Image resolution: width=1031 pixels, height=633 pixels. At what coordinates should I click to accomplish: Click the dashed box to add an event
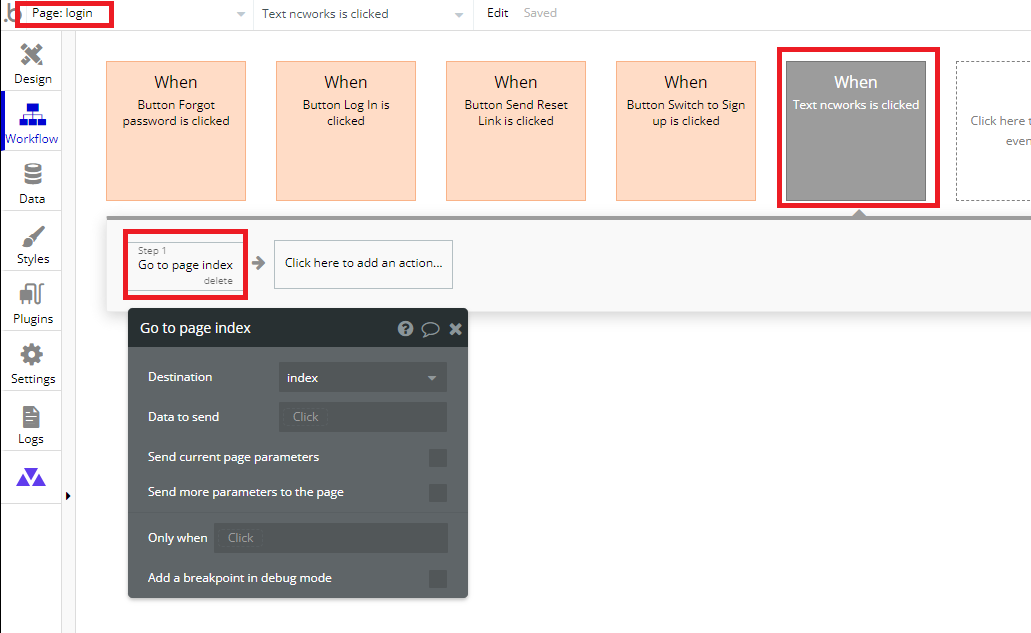pos(994,131)
